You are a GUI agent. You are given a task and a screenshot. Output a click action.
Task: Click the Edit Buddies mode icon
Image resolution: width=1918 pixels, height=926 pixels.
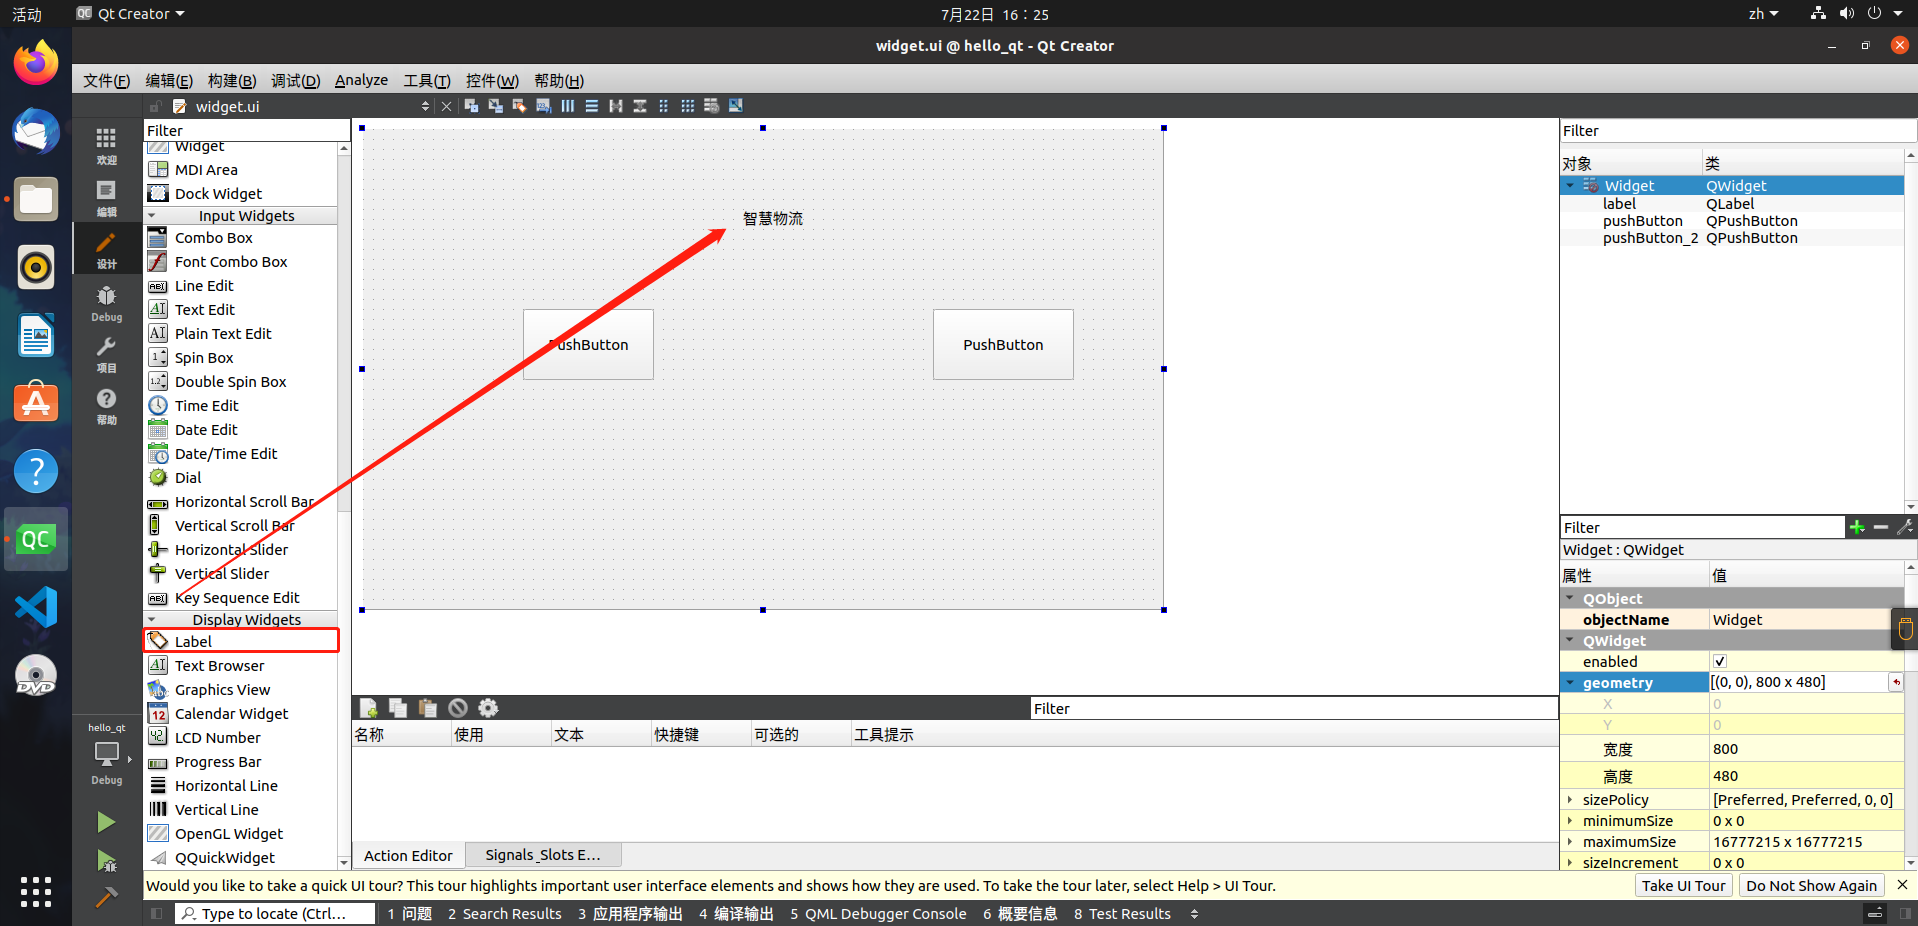coord(519,106)
